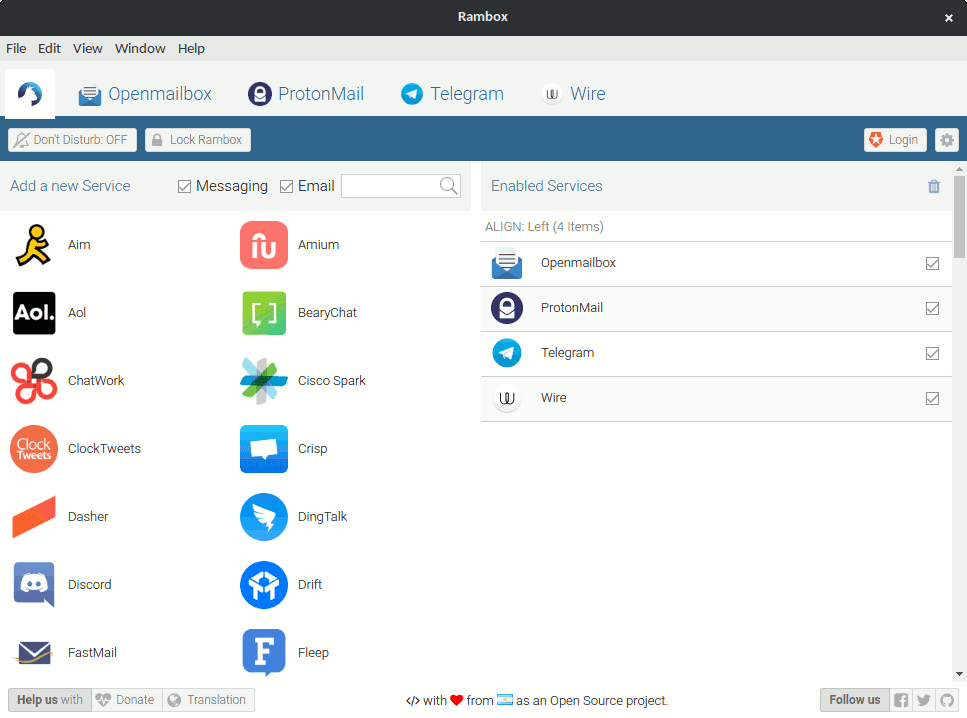967x718 pixels.
Task: Open the GitHub follow icon
Action: coord(947,700)
